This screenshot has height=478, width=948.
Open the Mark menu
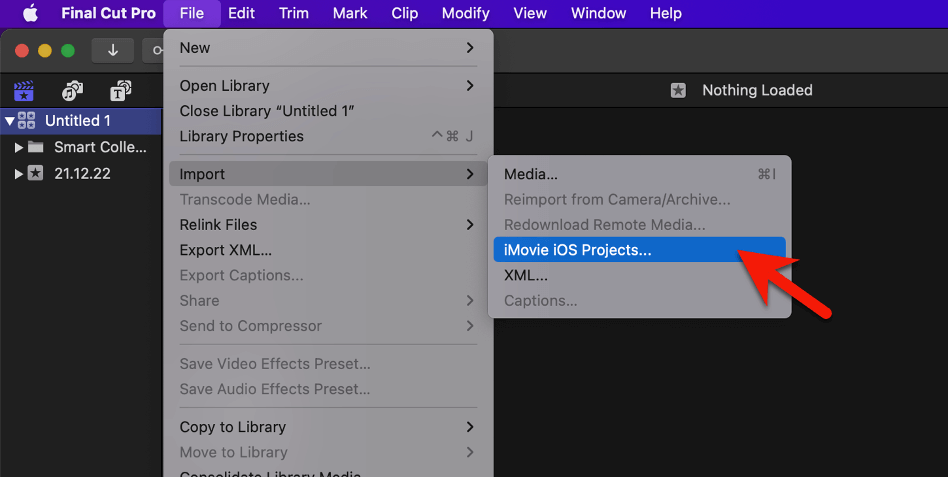[350, 13]
